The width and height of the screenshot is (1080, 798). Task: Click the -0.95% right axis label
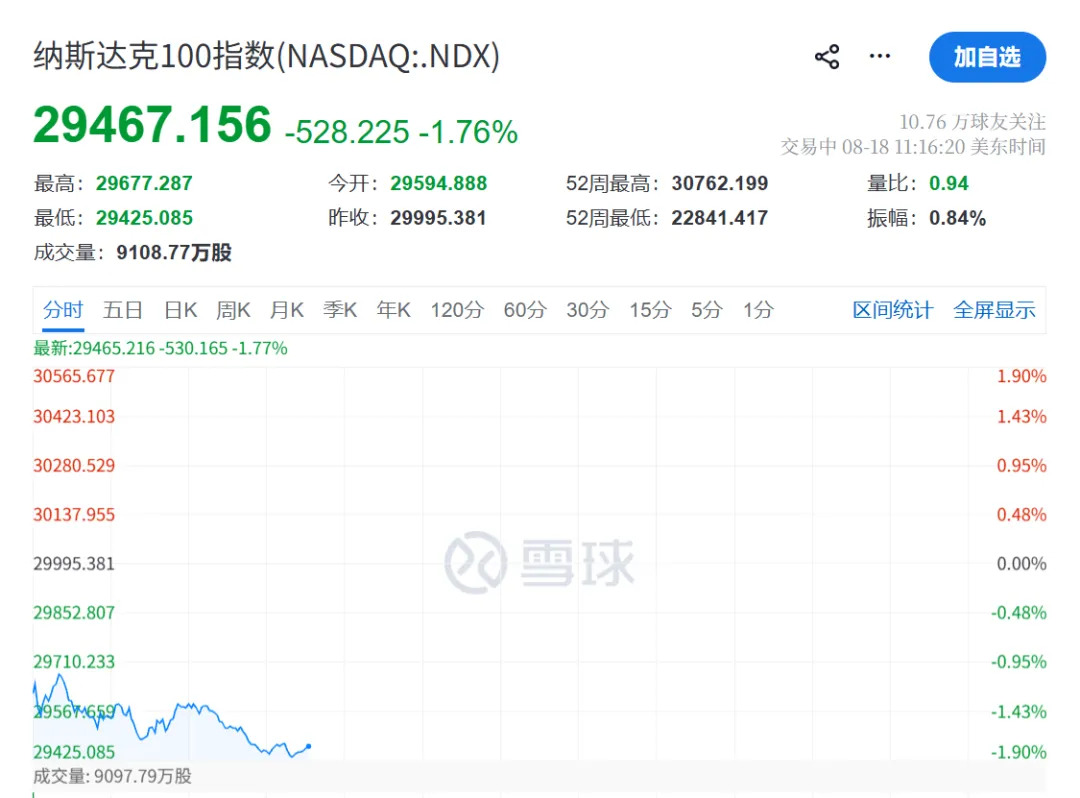1018,662
